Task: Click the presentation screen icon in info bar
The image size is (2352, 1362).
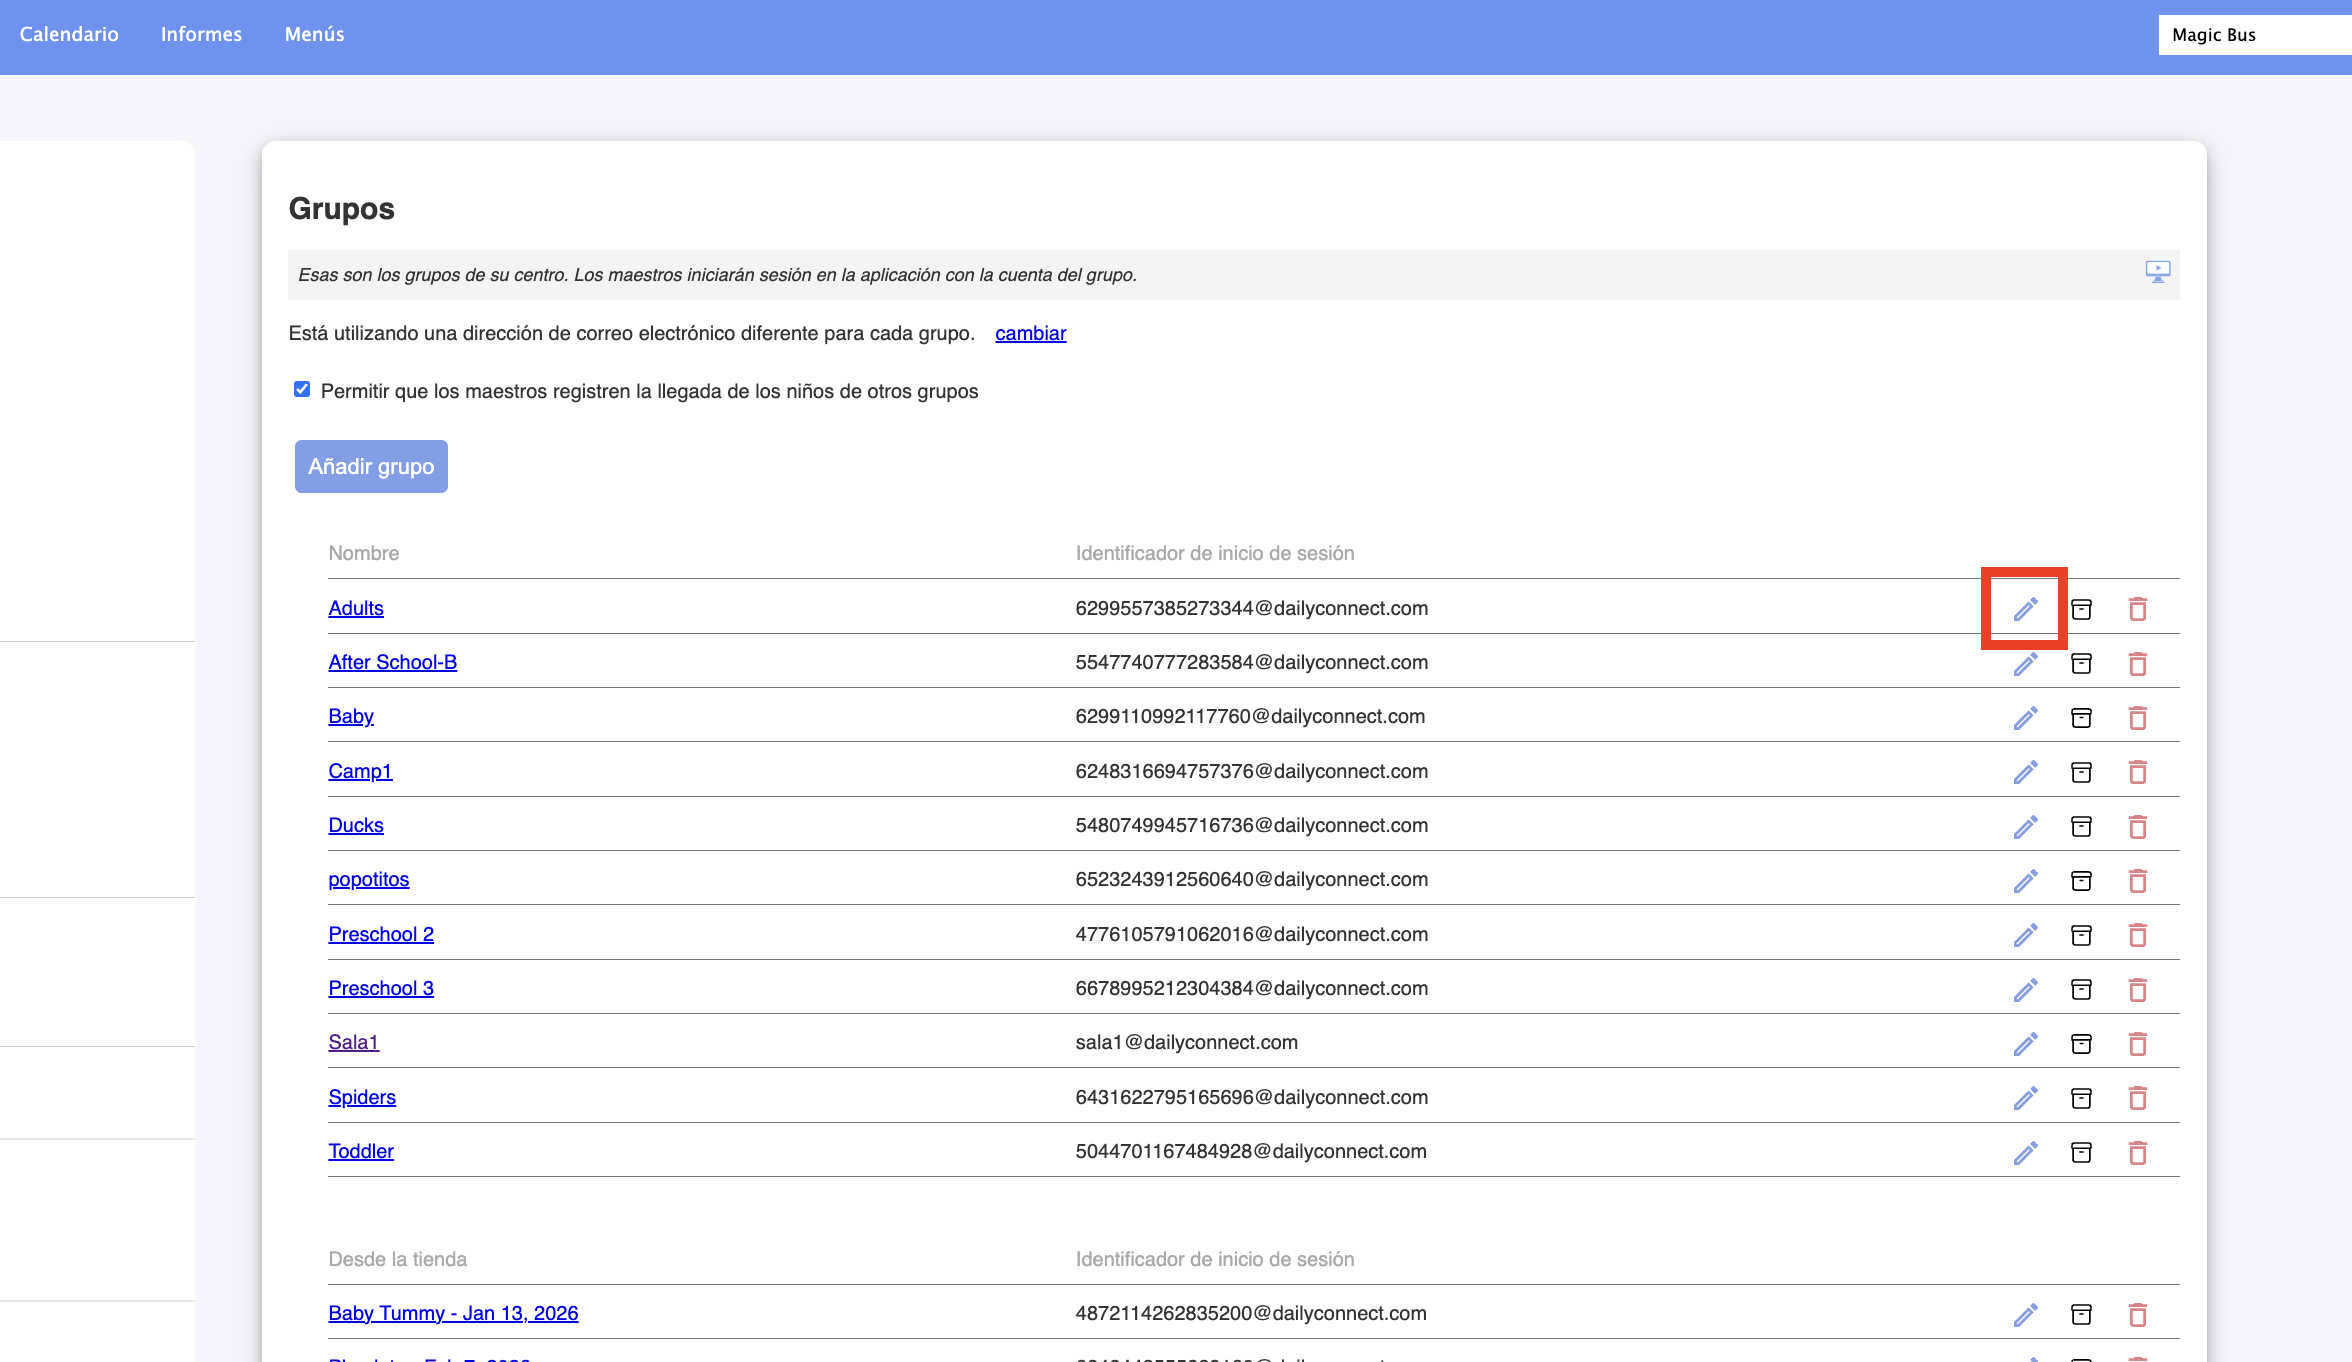Action: click(2157, 272)
